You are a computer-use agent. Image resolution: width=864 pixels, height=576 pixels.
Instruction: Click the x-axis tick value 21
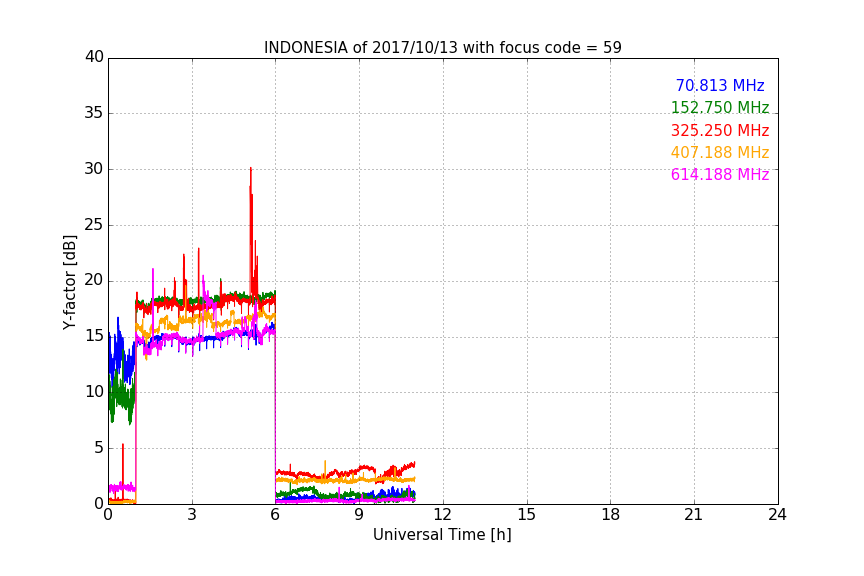coord(694,515)
